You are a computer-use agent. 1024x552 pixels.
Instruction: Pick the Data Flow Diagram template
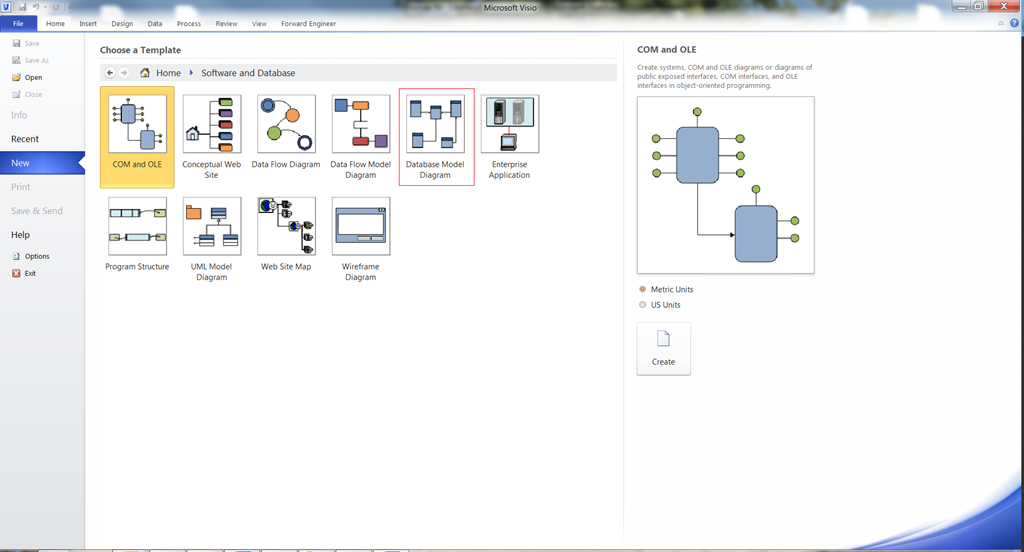[285, 125]
